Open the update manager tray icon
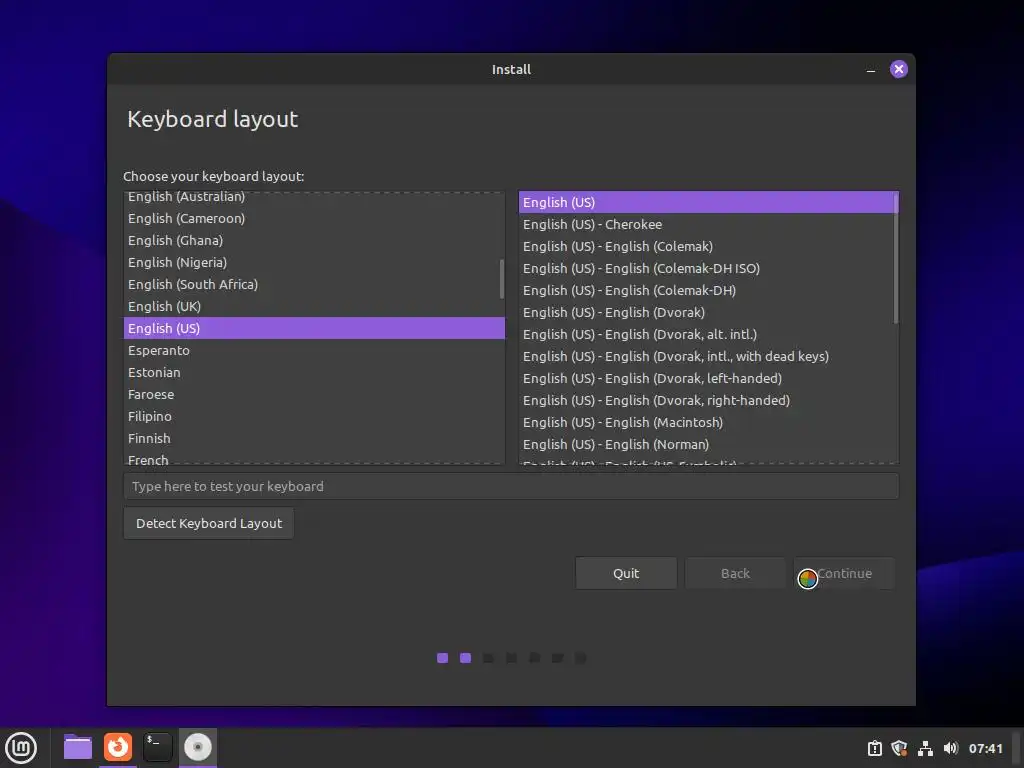Viewport: 1024px width, 768px height. (874, 748)
